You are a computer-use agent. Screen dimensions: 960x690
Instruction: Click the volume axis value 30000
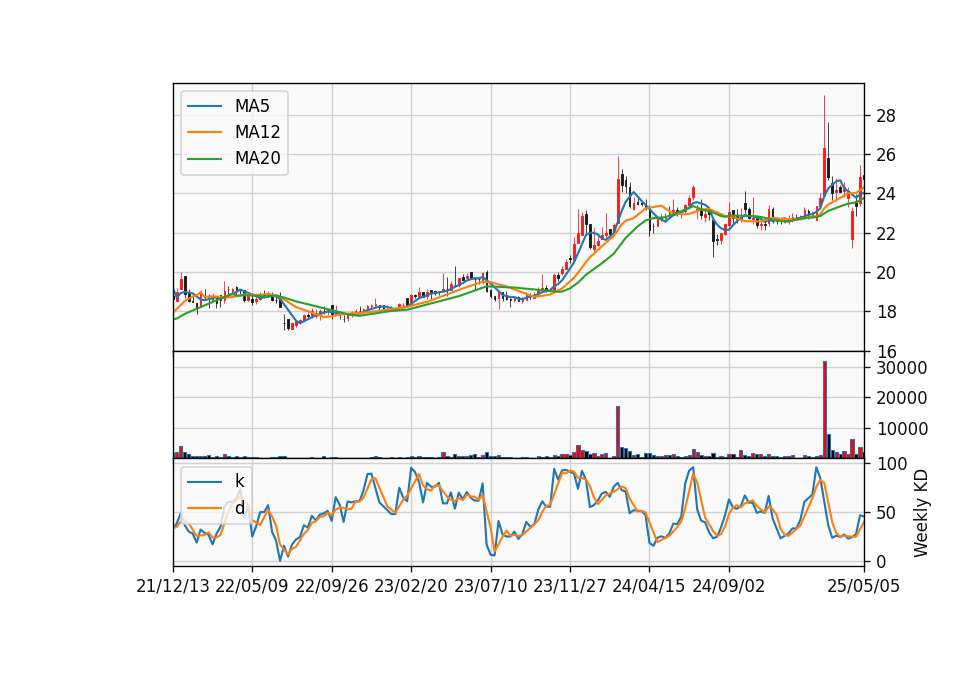tap(902, 368)
